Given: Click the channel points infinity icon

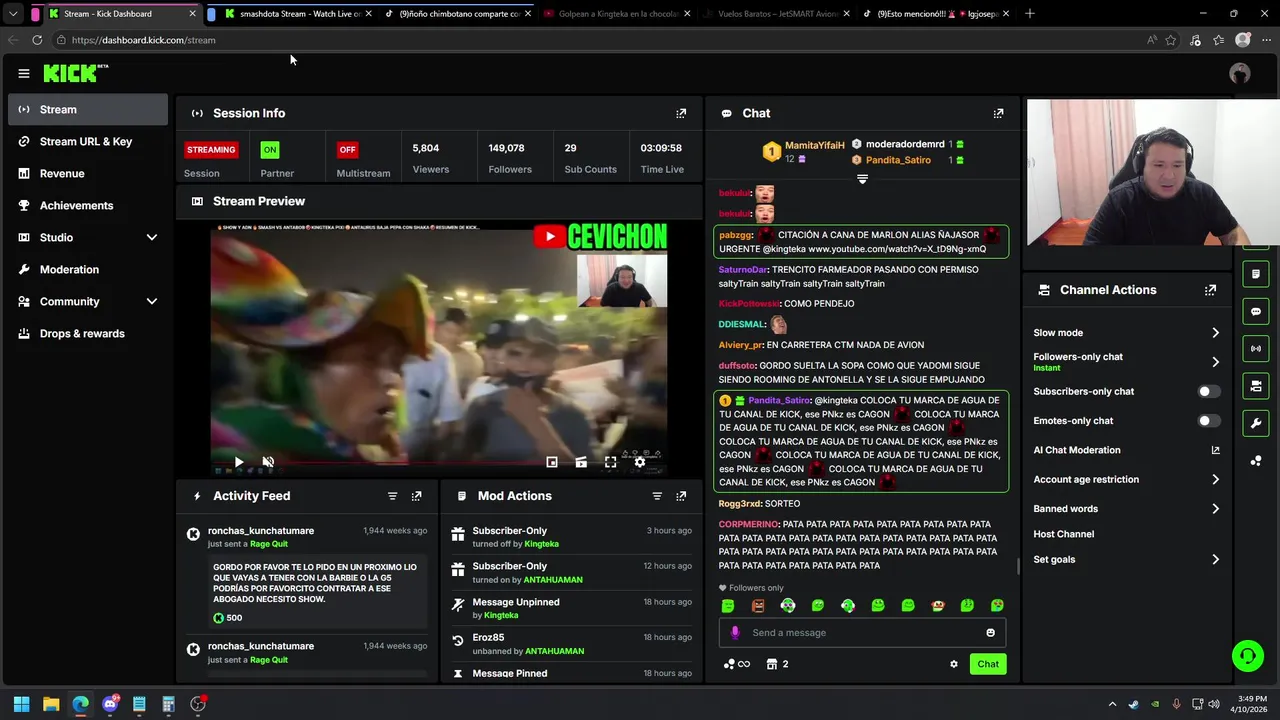Looking at the screenshot, I should click(x=736, y=664).
